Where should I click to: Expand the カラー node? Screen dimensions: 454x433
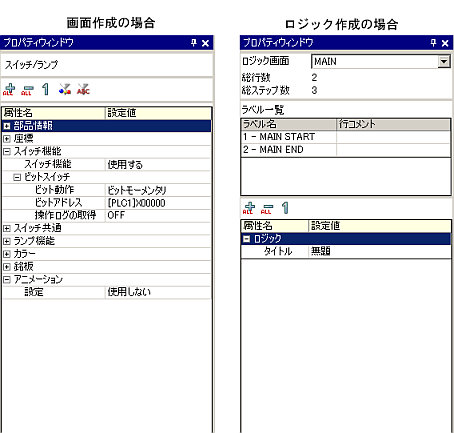(7, 254)
